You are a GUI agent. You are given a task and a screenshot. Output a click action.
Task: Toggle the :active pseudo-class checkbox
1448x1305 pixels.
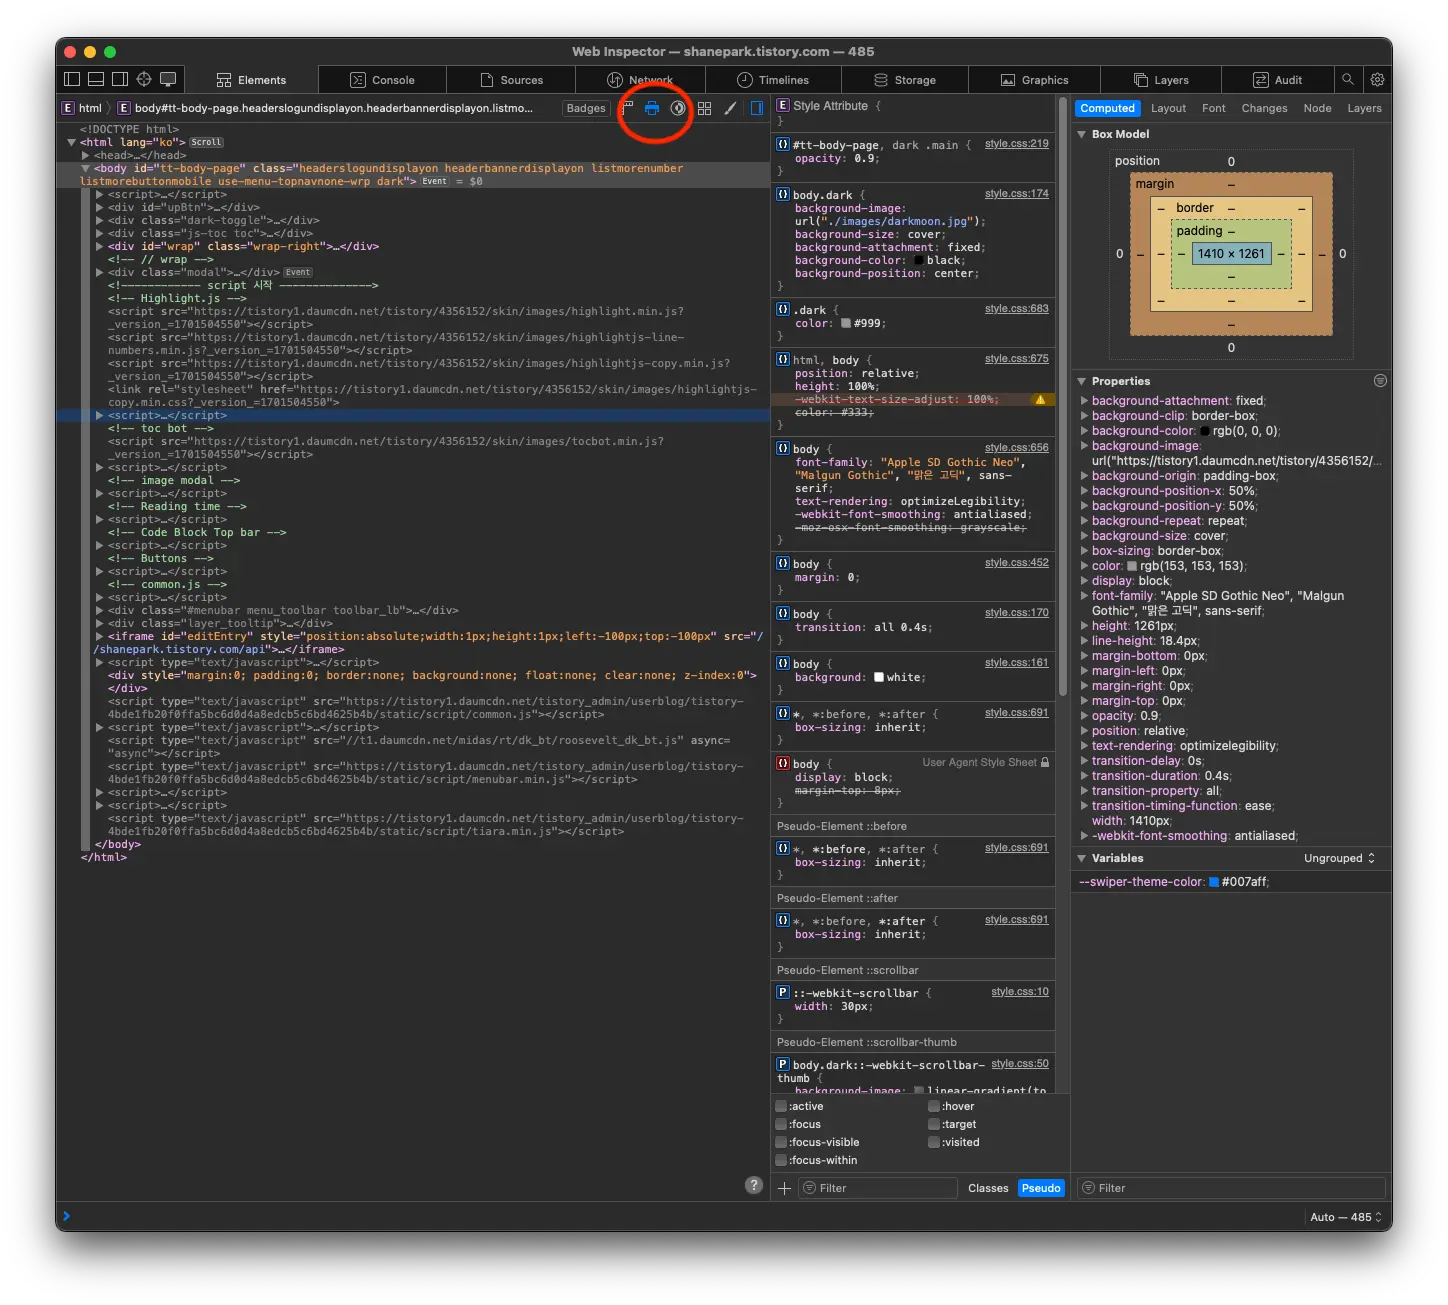(781, 1106)
